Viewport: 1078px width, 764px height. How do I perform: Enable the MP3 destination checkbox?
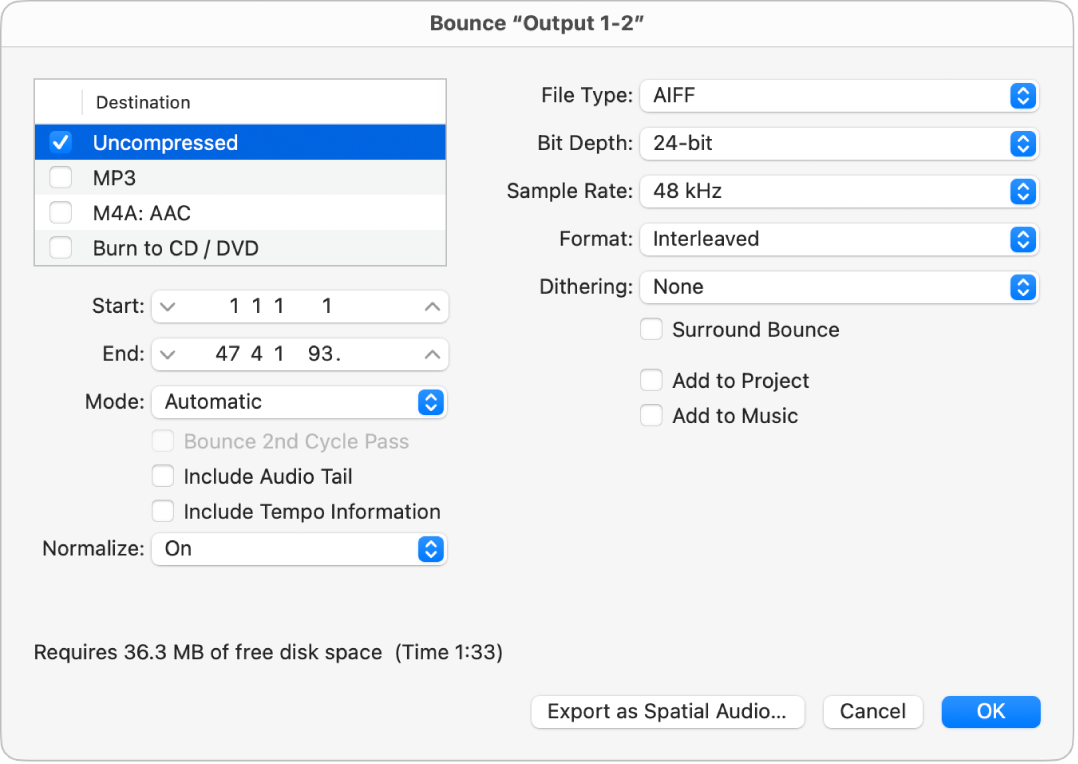point(60,177)
